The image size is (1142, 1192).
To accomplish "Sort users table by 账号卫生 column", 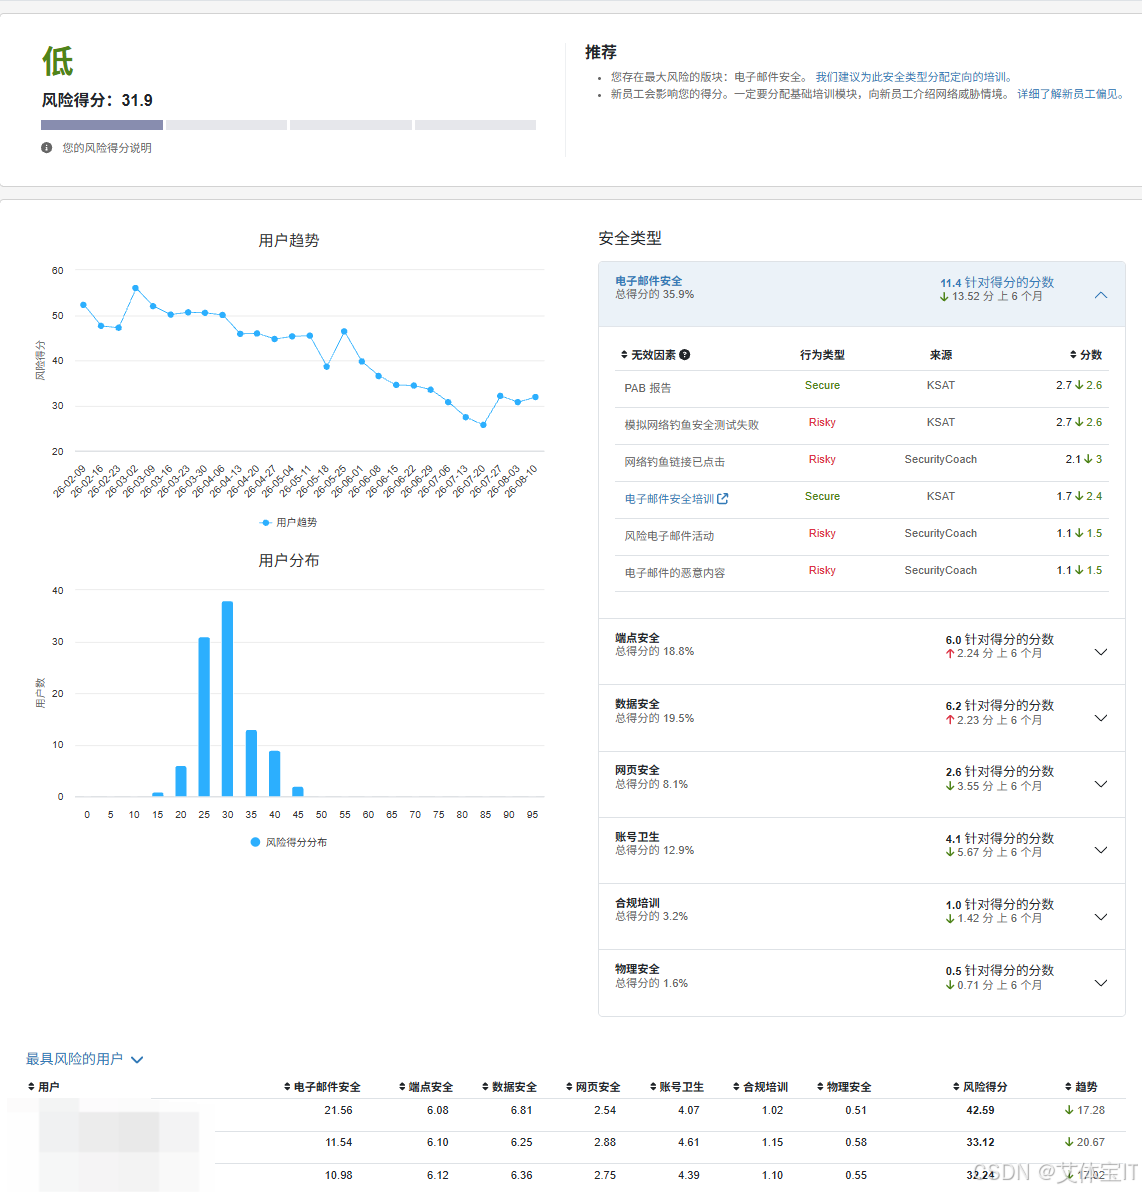I will coord(677,1086).
